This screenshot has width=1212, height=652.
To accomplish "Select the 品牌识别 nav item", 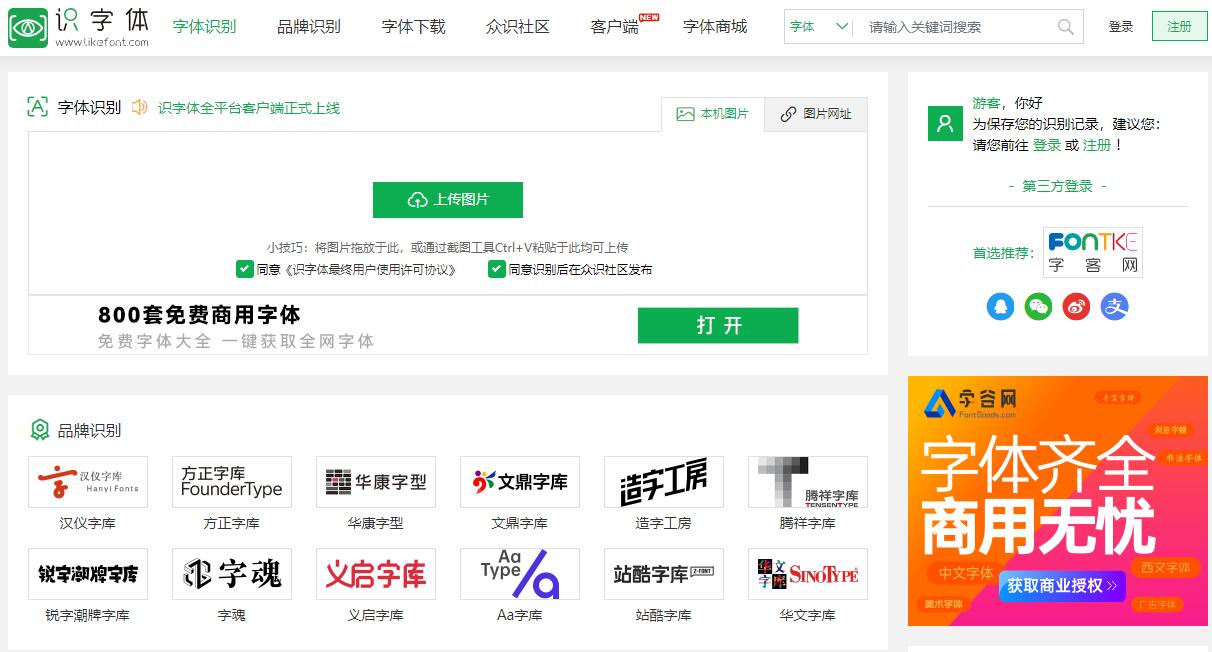I will [309, 27].
